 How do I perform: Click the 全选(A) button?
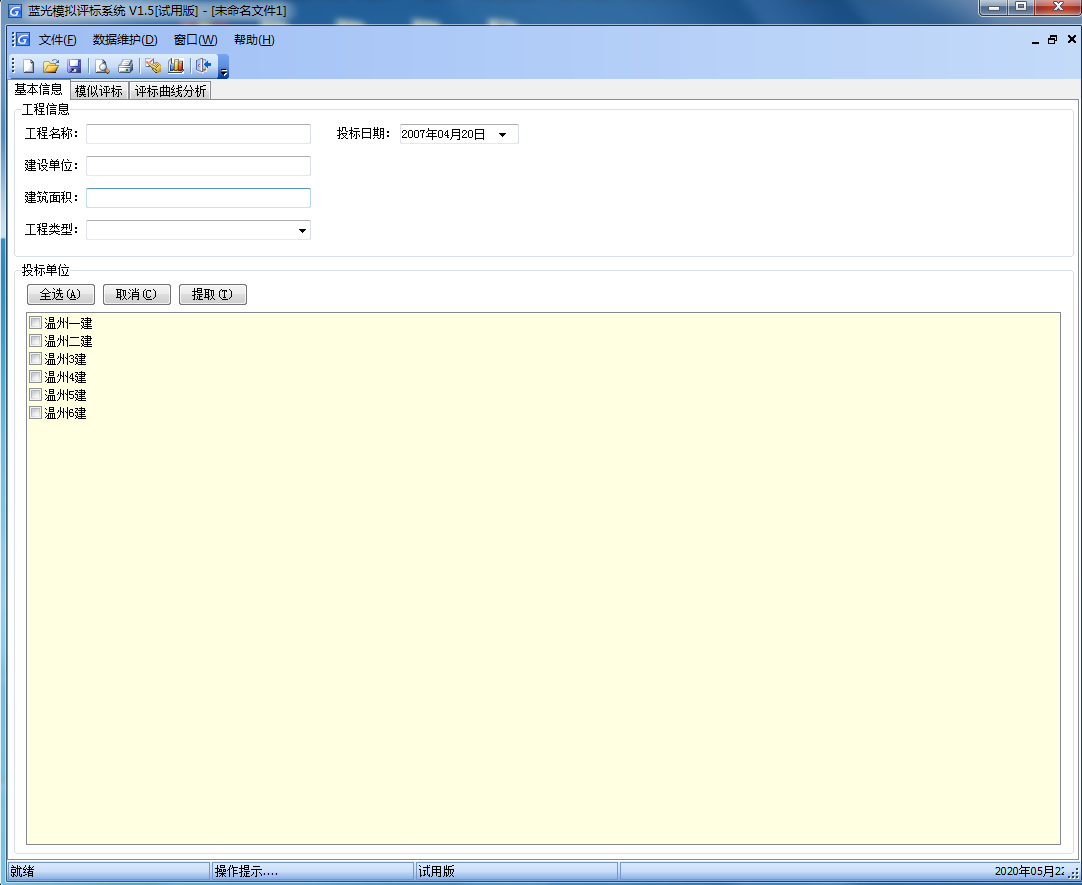[61, 295]
